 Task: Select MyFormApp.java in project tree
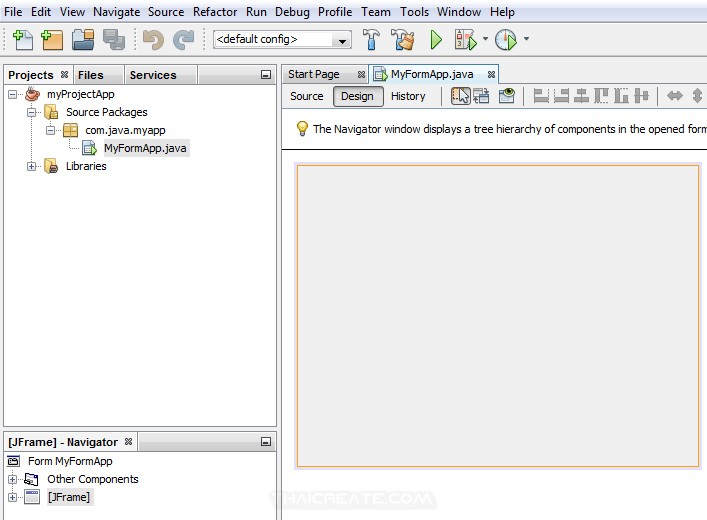coord(145,148)
